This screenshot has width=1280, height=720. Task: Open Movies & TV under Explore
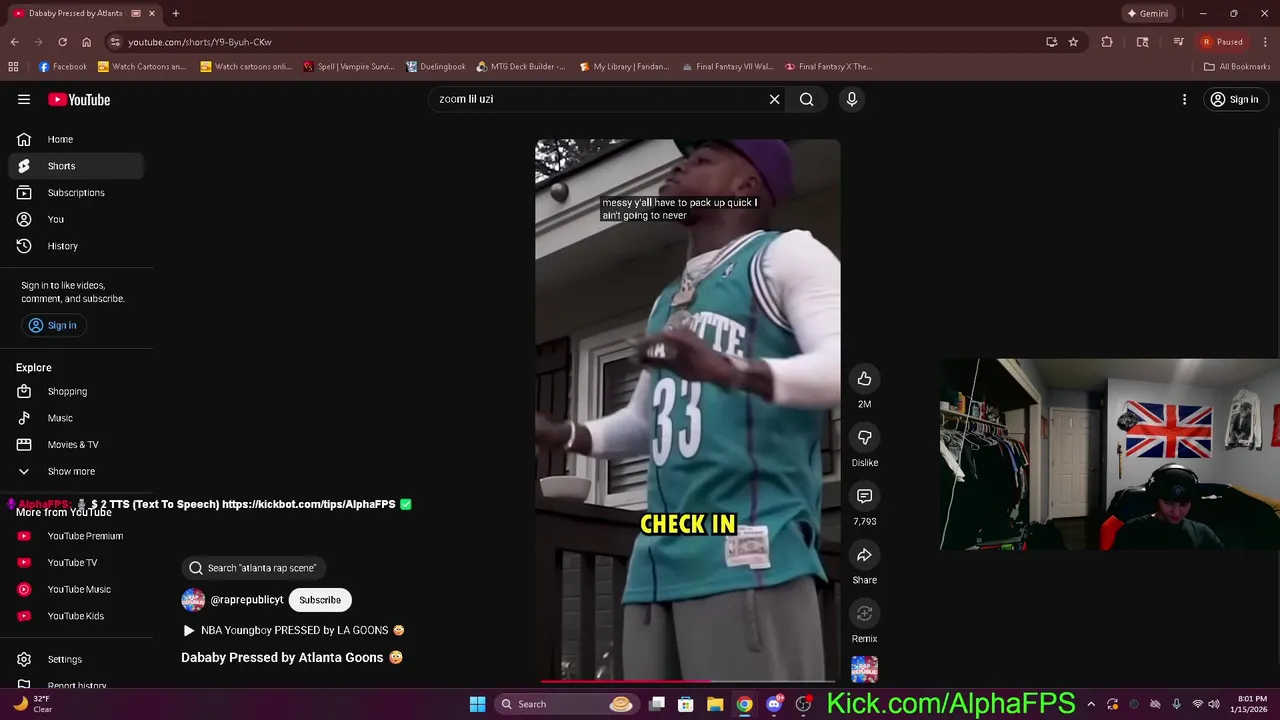(76, 444)
